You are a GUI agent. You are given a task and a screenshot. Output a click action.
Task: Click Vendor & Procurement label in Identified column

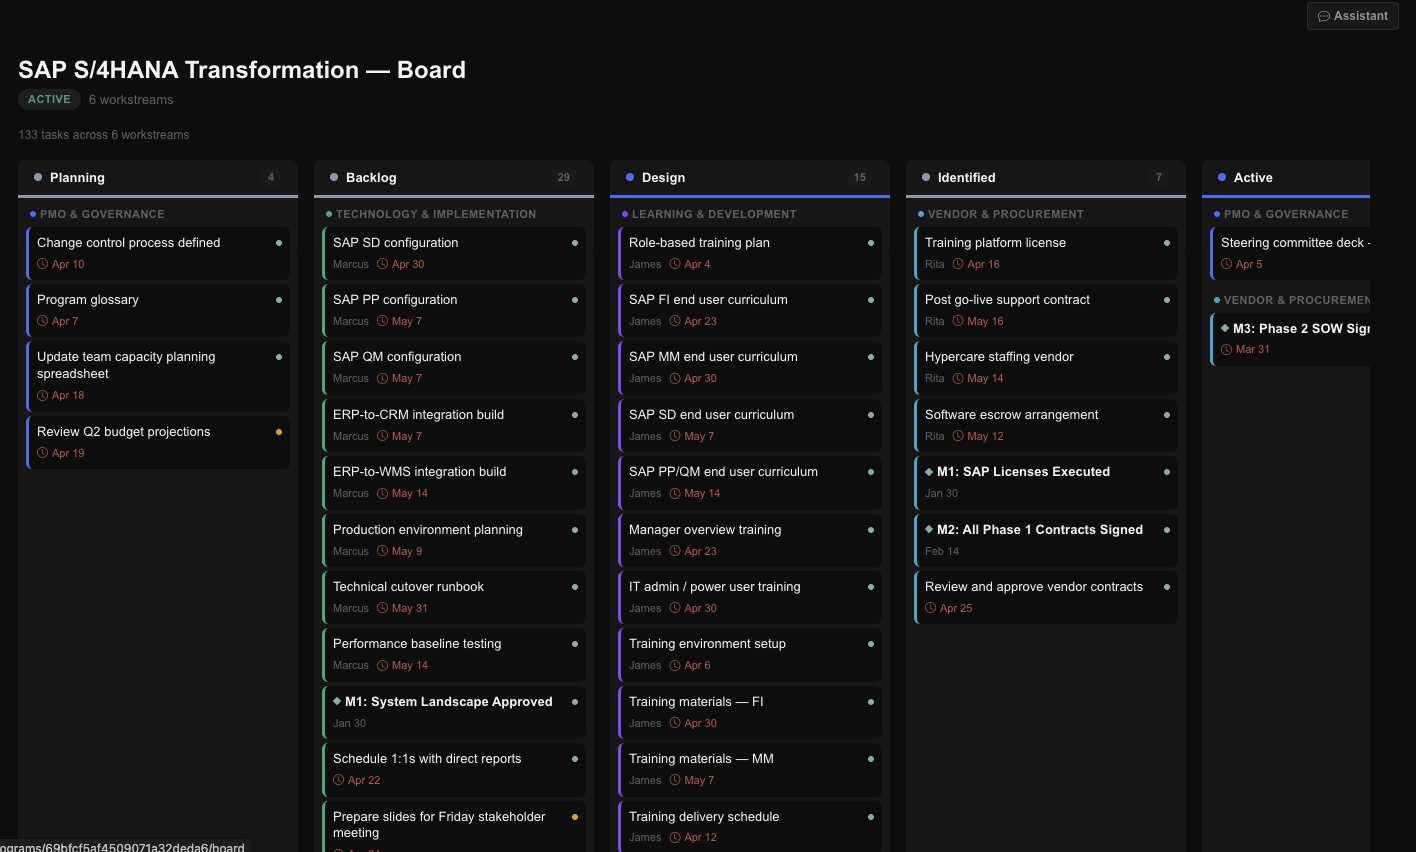pyautogui.click(x=1006, y=214)
